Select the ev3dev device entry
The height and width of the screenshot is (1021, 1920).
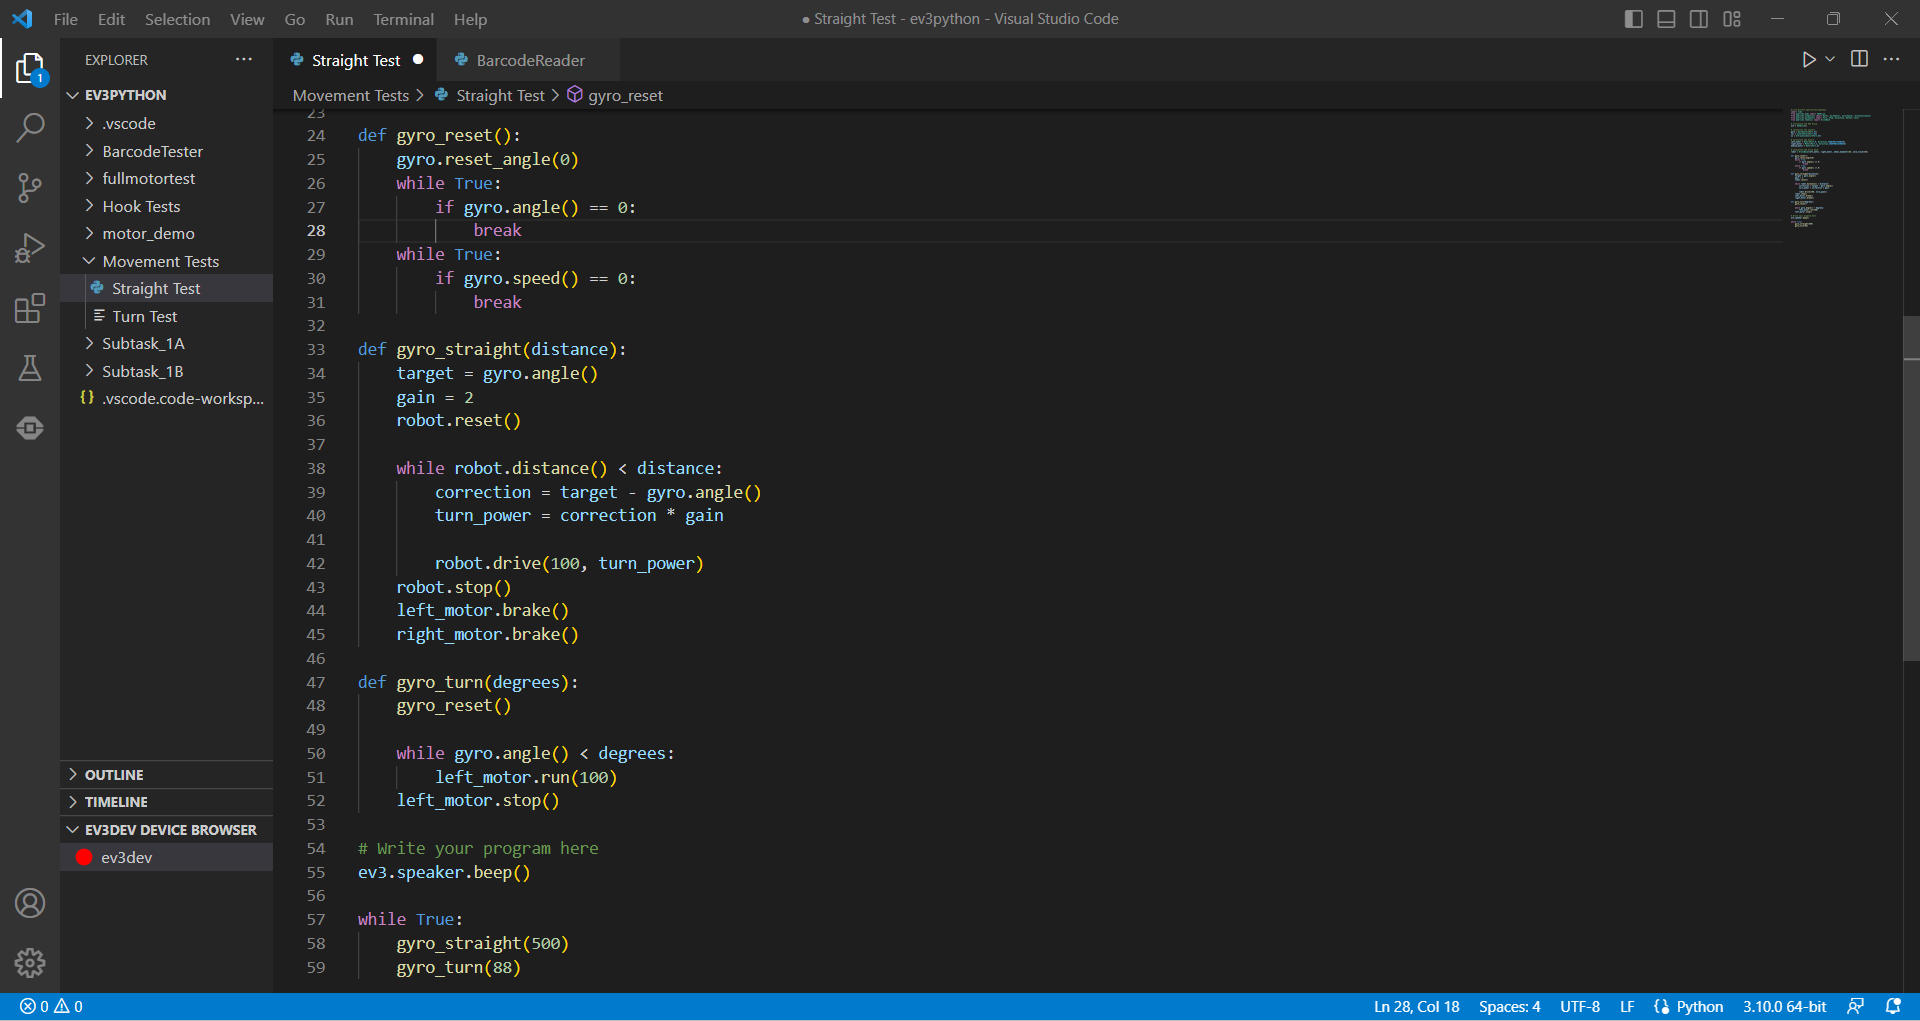pyautogui.click(x=166, y=857)
